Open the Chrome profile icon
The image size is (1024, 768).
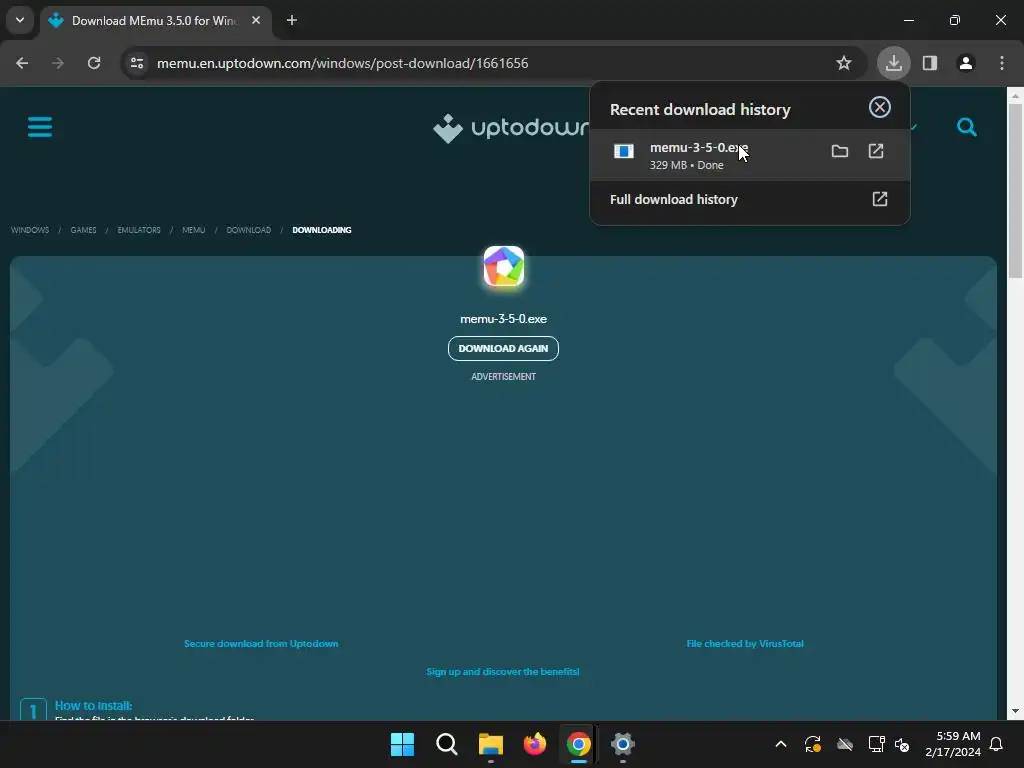(x=965, y=63)
